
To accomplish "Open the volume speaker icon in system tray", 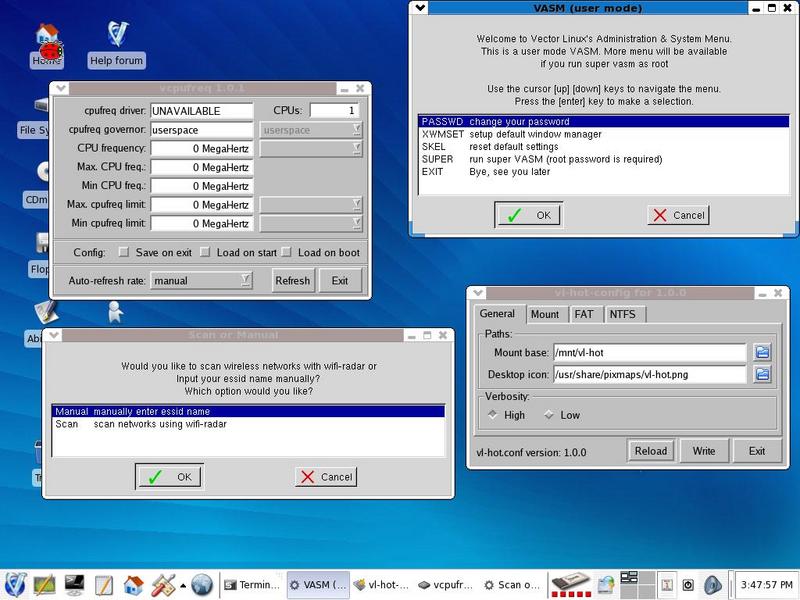I will (x=713, y=584).
